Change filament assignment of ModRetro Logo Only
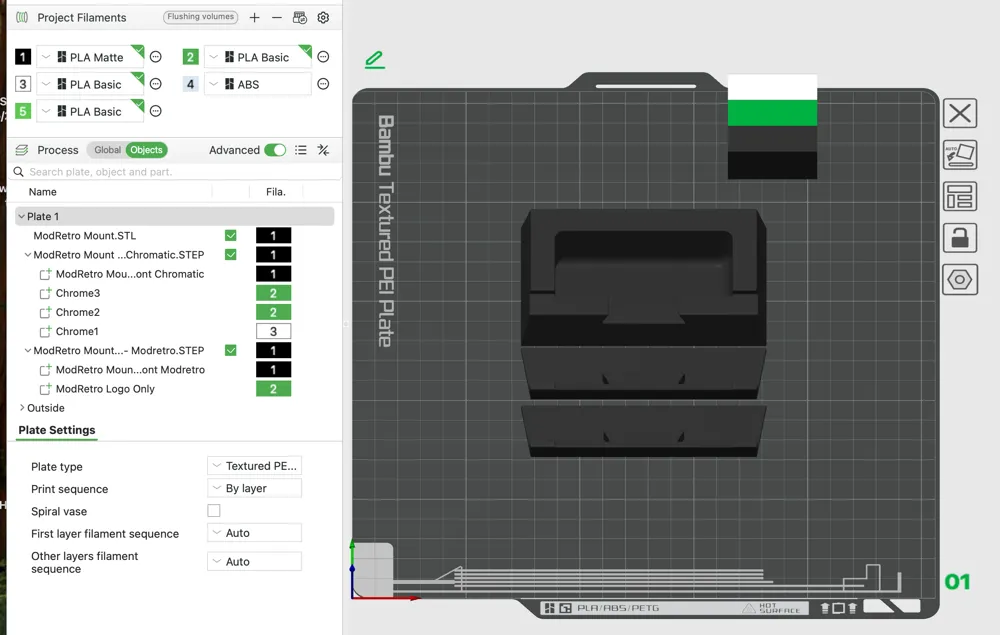Image resolution: width=1000 pixels, height=635 pixels. 273,389
